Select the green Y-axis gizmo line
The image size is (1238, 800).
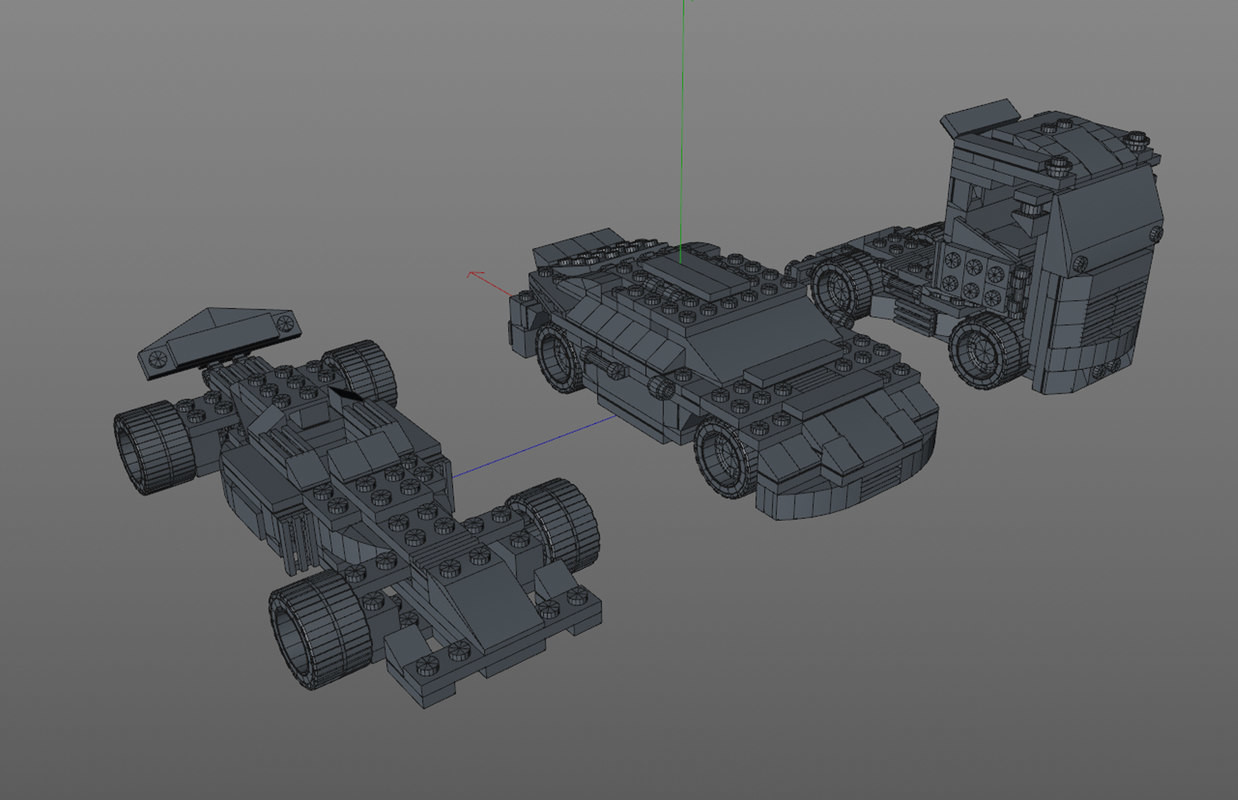click(x=684, y=150)
